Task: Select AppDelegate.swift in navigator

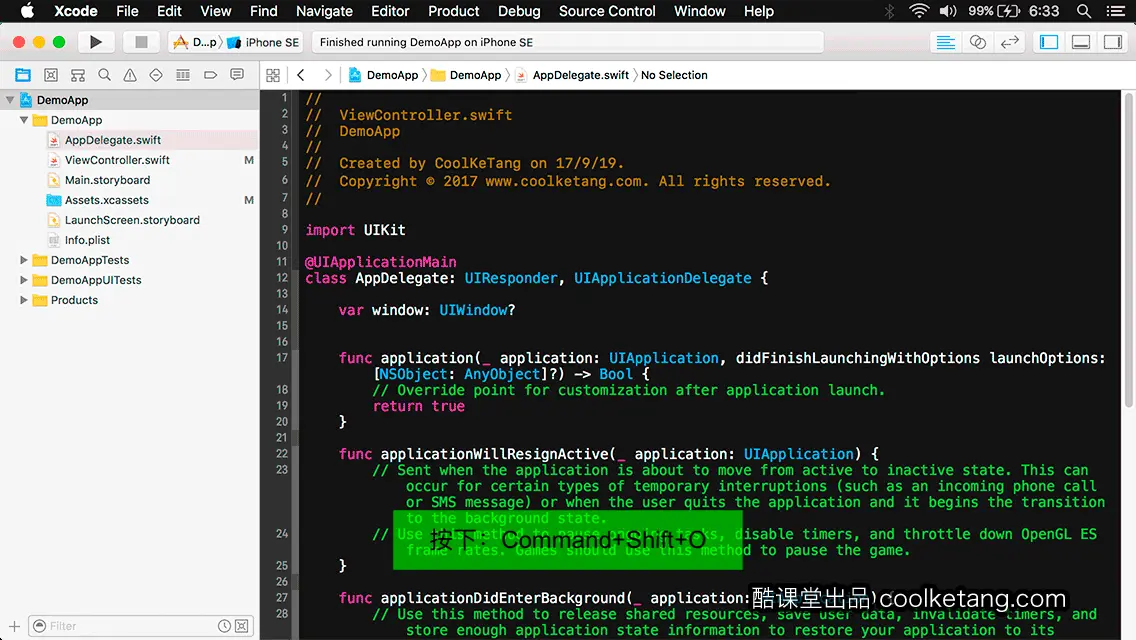Action: (113, 140)
